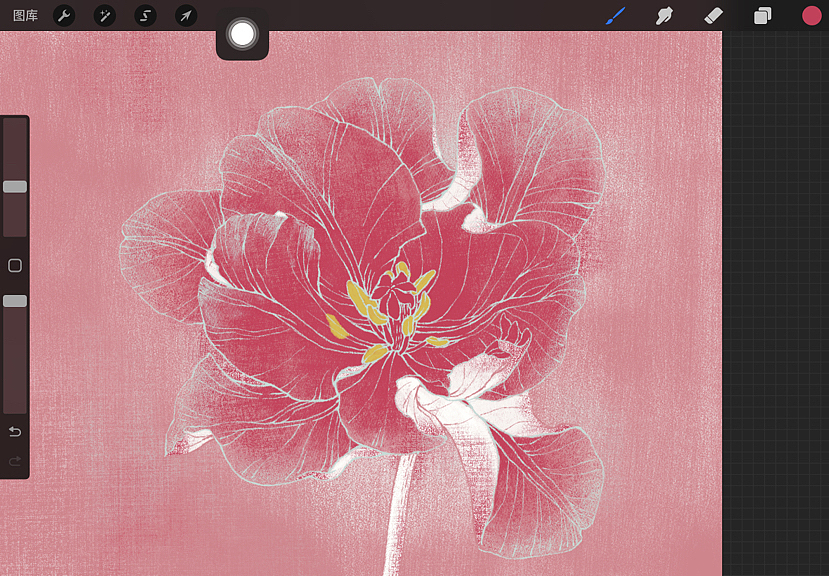Image resolution: width=829 pixels, height=576 pixels.
Task: Tap the white floating circle button
Action: [242, 34]
